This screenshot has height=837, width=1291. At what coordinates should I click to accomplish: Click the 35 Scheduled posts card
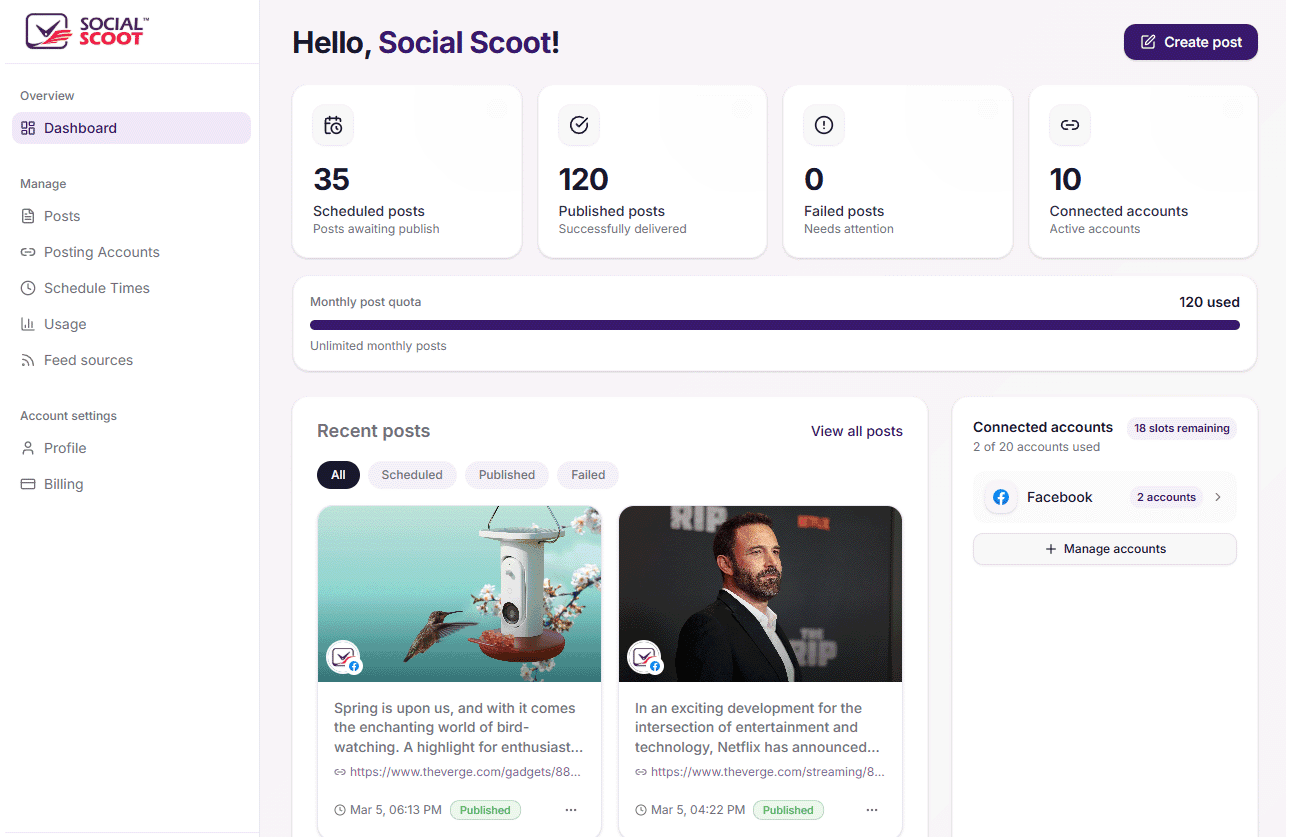tap(407, 172)
